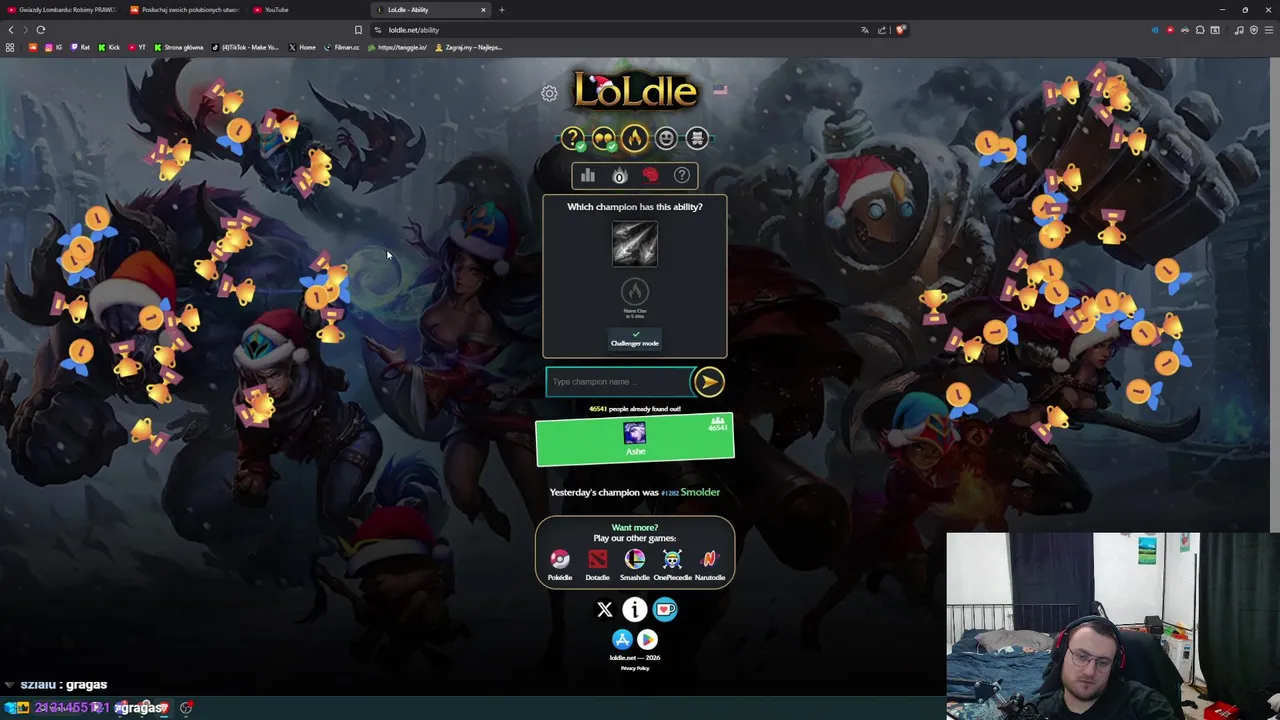Open the Narutodle game
The width and height of the screenshot is (1280, 720).
pyautogui.click(x=710, y=564)
